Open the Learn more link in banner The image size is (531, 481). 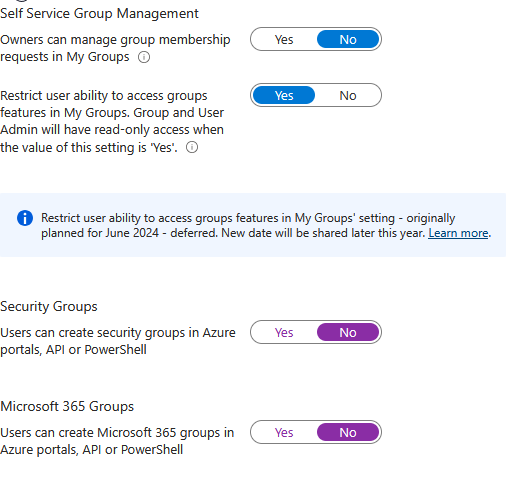(x=458, y=233)
